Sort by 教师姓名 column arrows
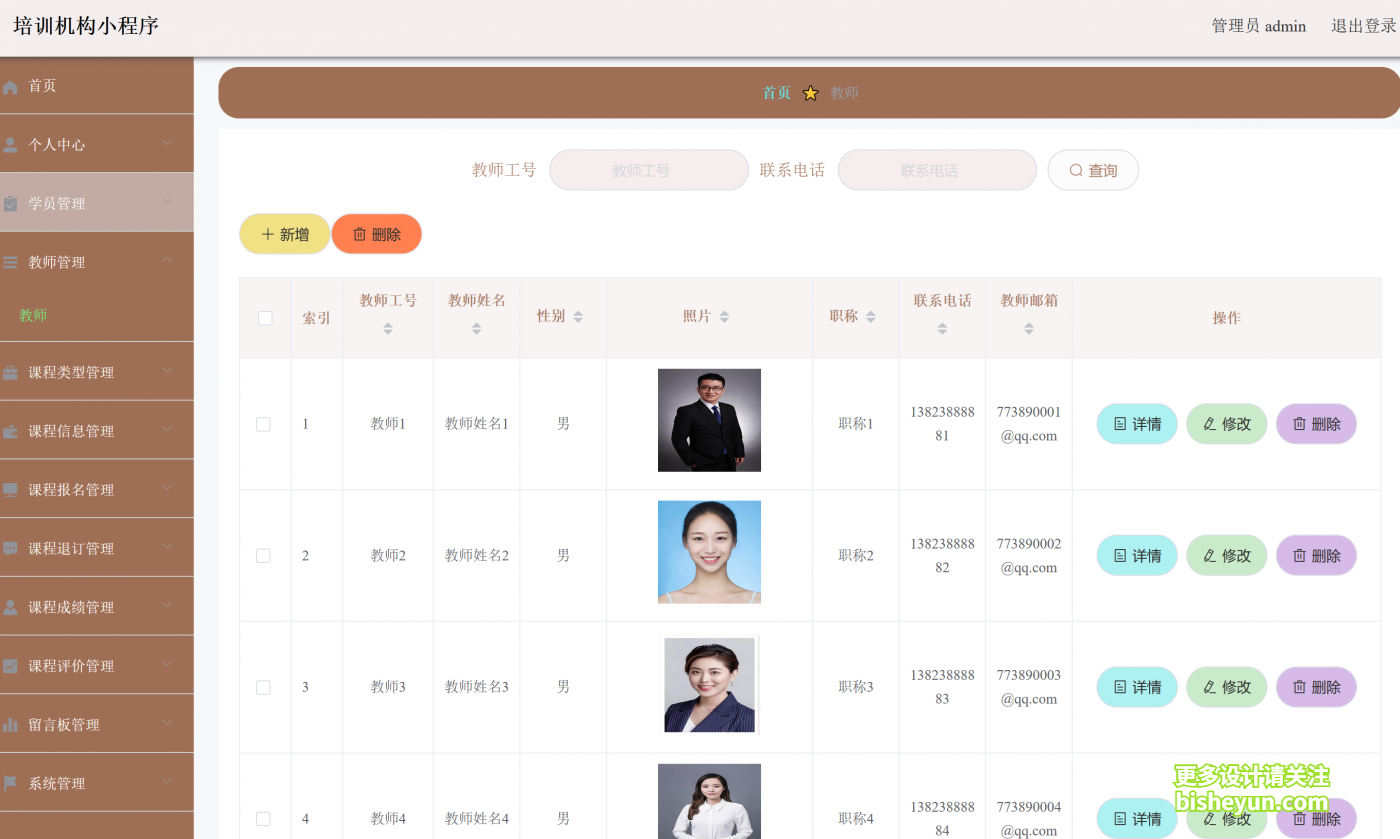The width and height of the screenshot is (1400, 839). pos(476,328)
